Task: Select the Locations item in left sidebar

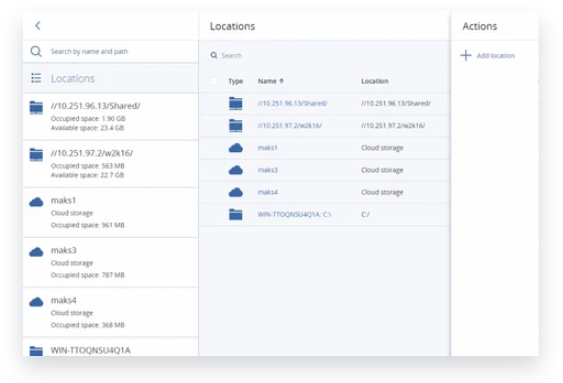Action: click(x=111, y=78)
